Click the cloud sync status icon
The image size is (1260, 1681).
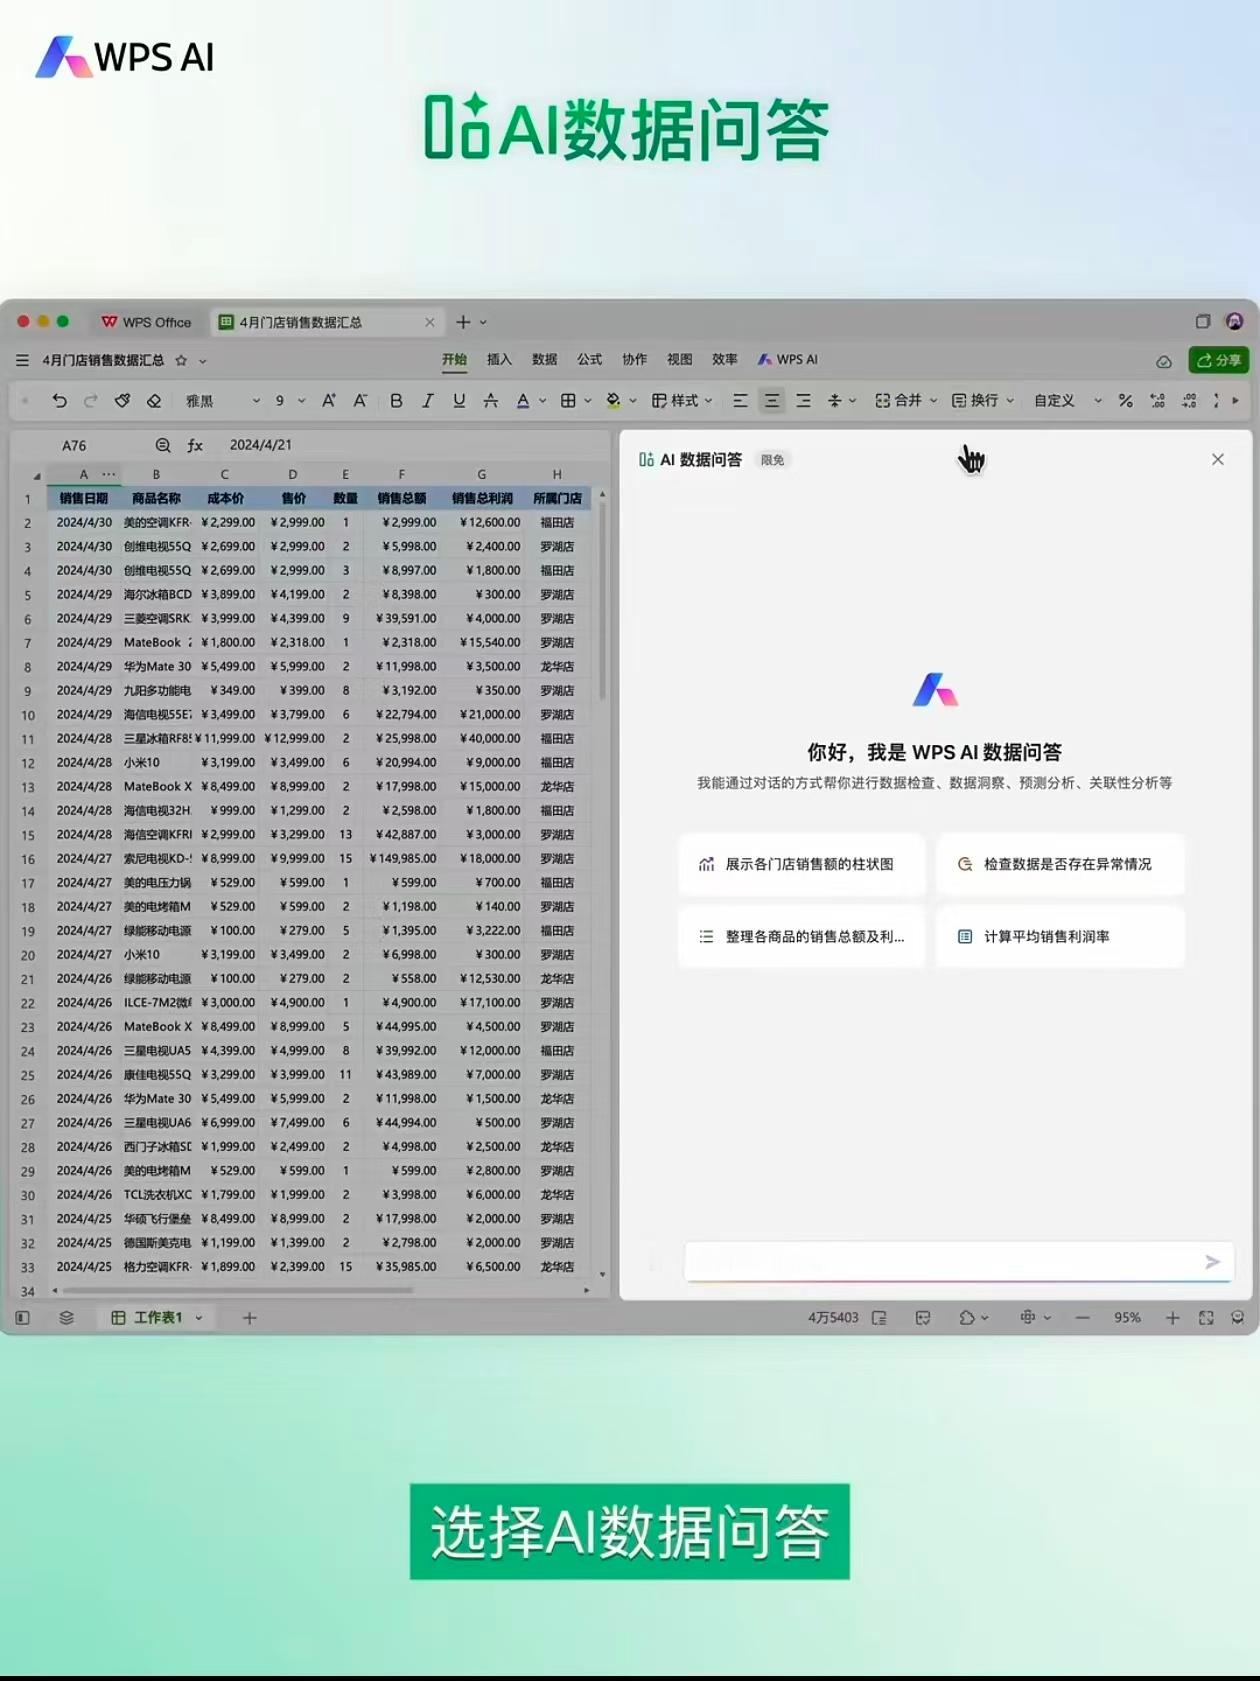(x=1164, y=361)
